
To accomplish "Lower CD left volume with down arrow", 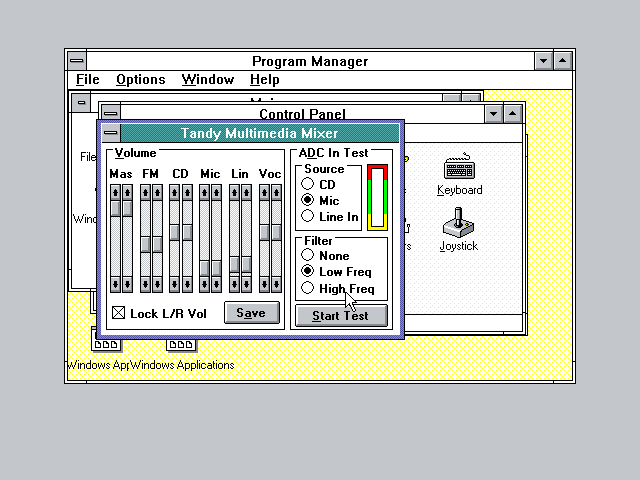I will [175, 284].
